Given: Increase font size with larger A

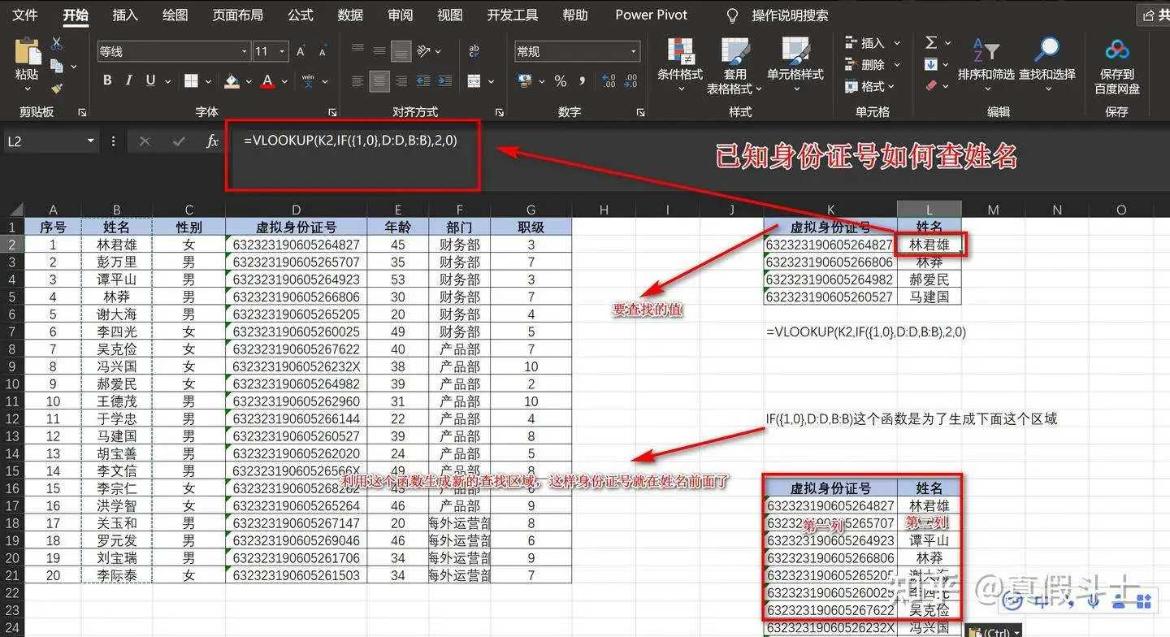Looking at the screenshot, I should point(301,51).
